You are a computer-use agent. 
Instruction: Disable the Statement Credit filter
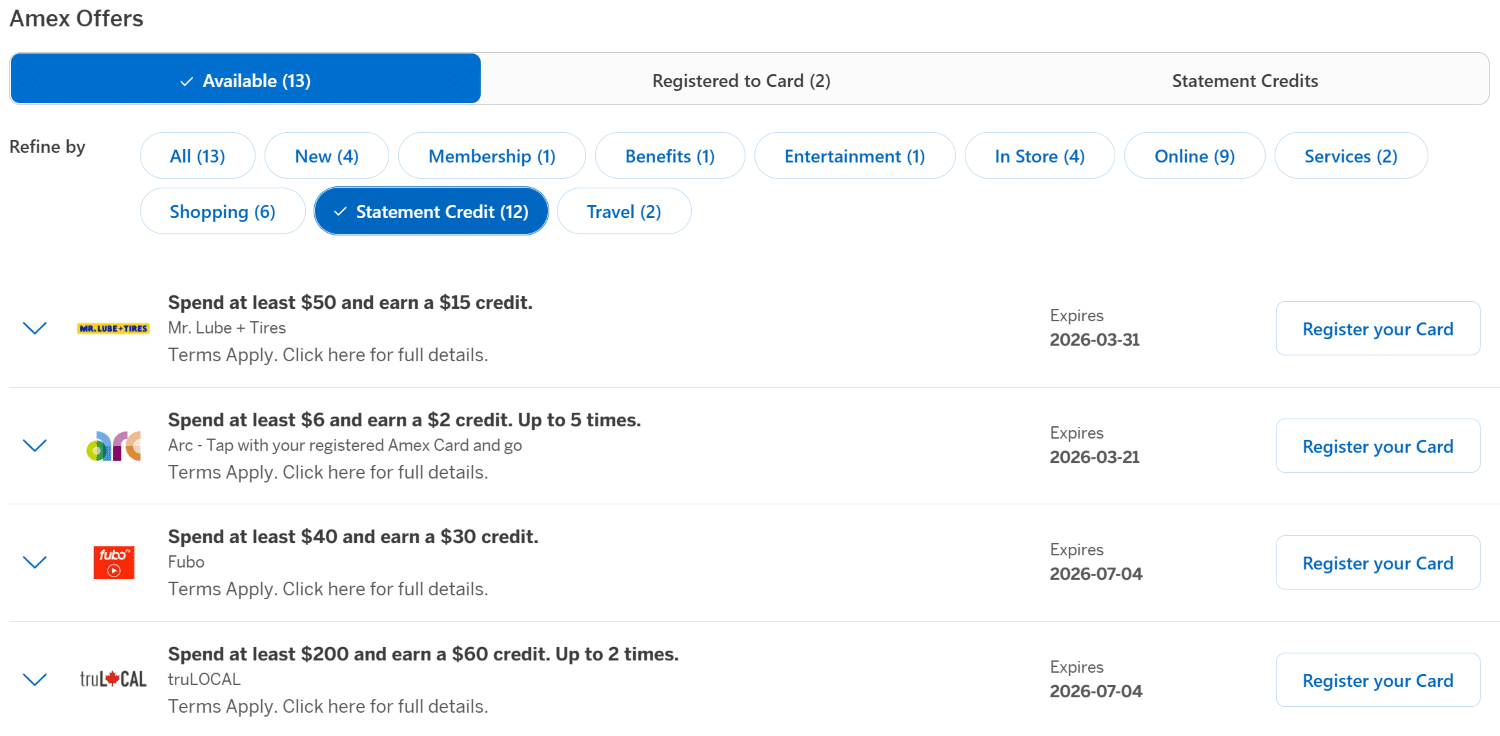[431, 211]
